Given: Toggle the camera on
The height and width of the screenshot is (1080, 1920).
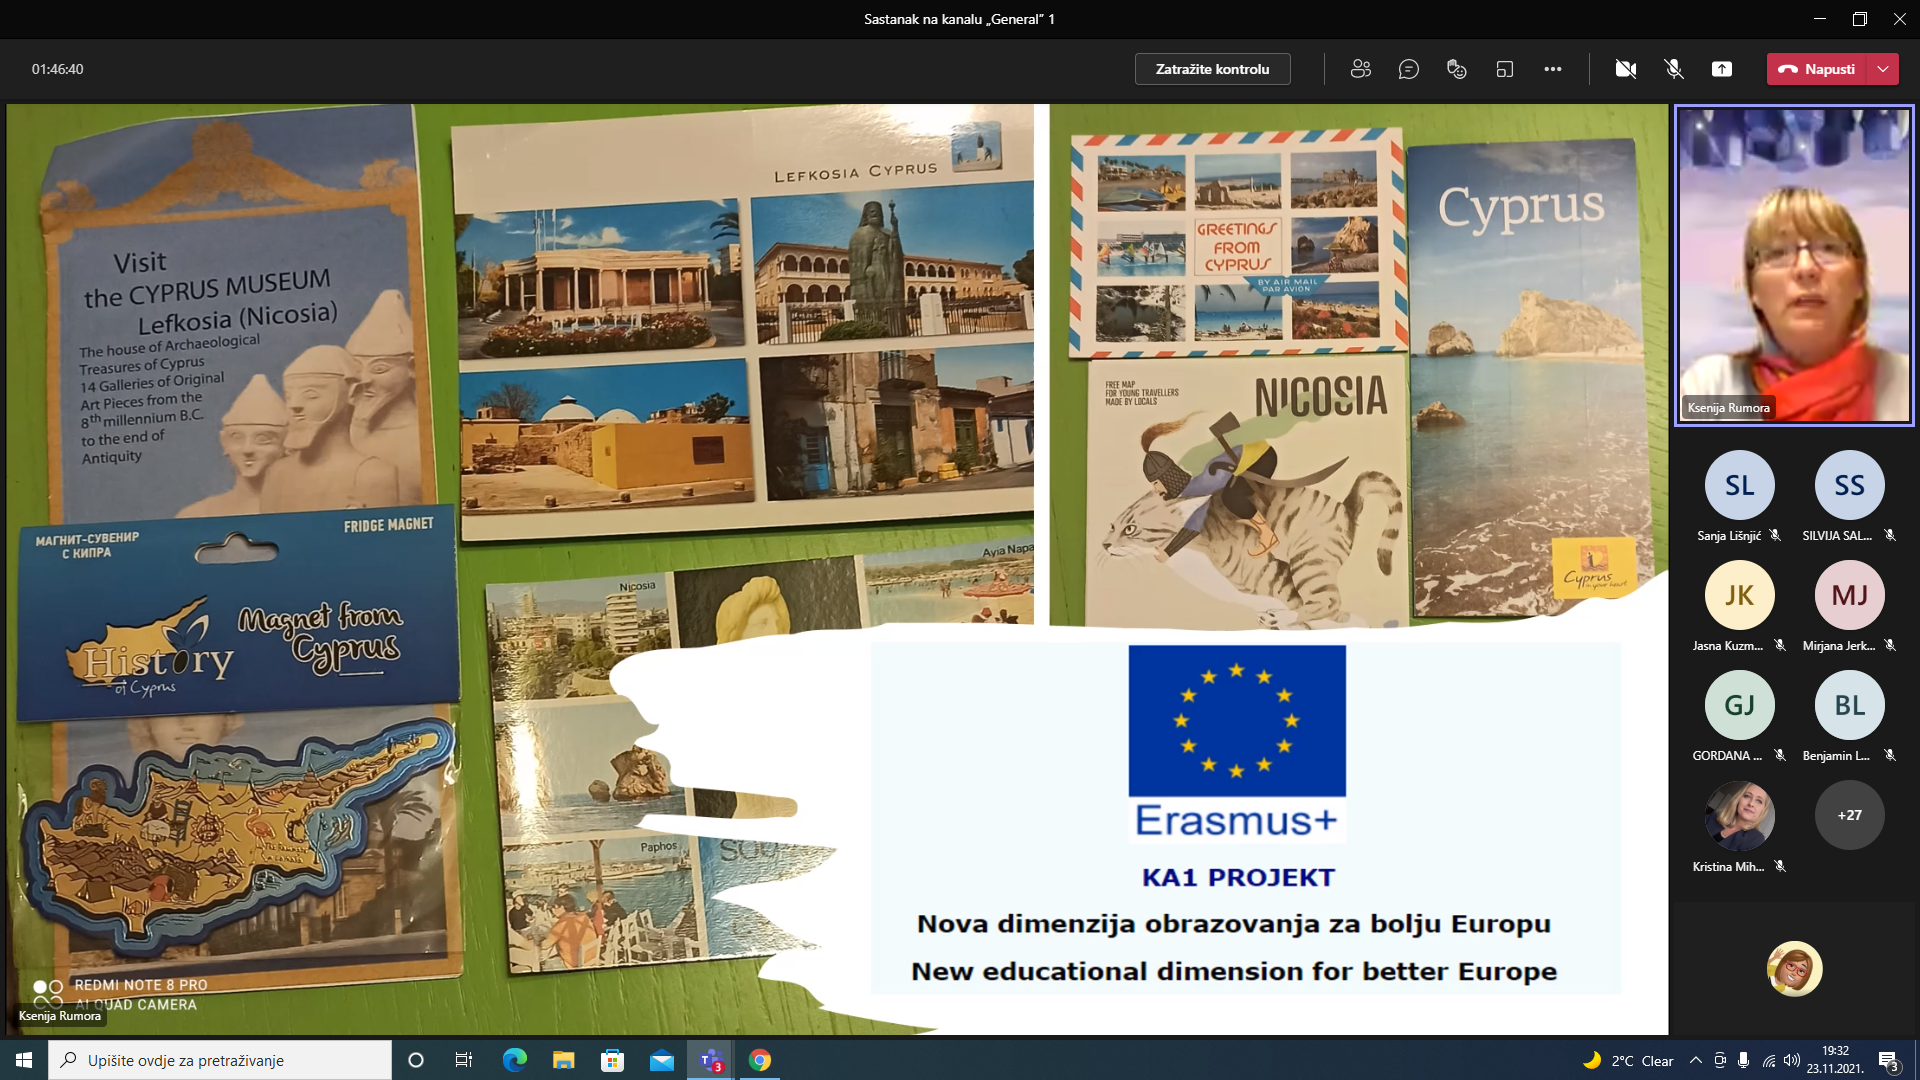Looking at the screenshot, I should pyautogui.click(x=1626, y=69).
